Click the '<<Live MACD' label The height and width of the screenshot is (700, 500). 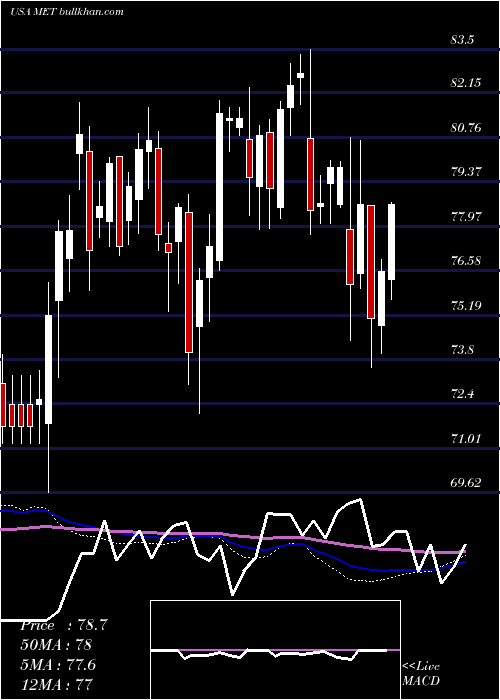click(421, 673)
